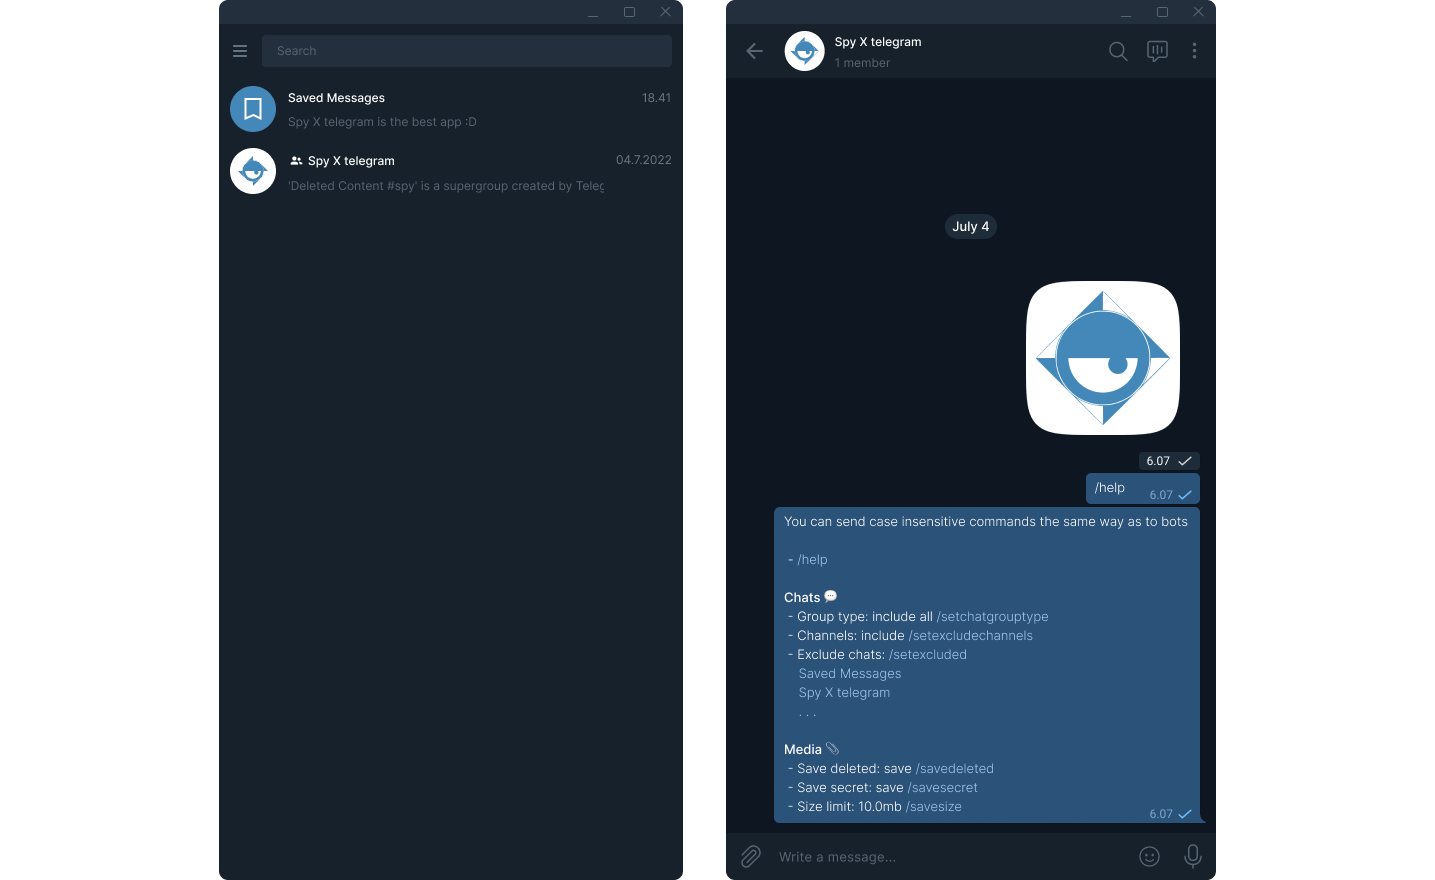This screenshot has height=880, width=1435.
Task: Click the 'Chats' heading in the bot reply
Action: tap(802, 598)
